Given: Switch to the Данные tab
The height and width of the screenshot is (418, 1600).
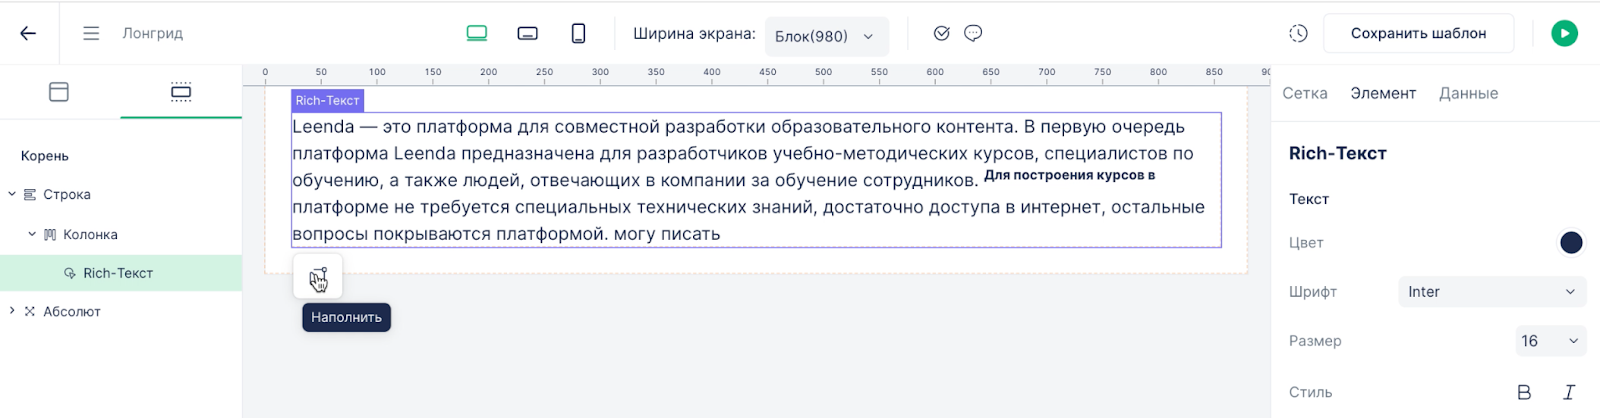Looking at the screenshot, I should click(x=1468, y=93).
